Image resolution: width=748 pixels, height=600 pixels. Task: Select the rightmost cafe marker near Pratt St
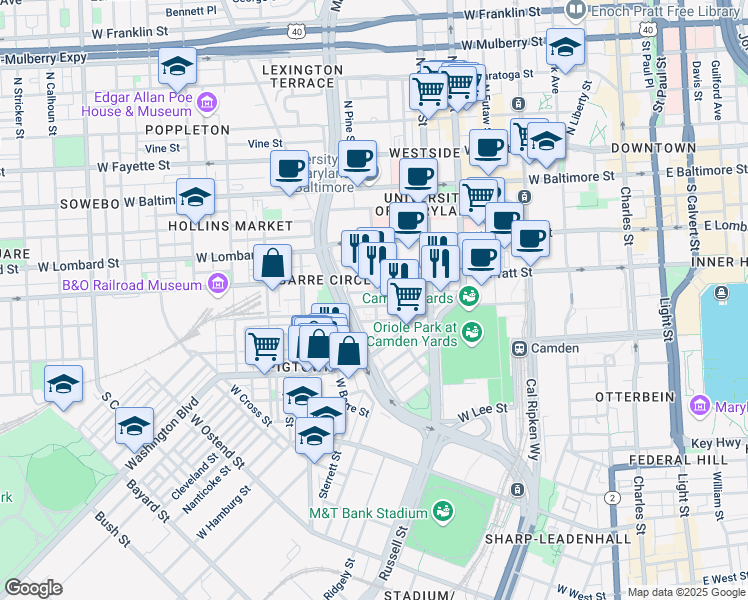pyautogui.click(x=530, y=242)
